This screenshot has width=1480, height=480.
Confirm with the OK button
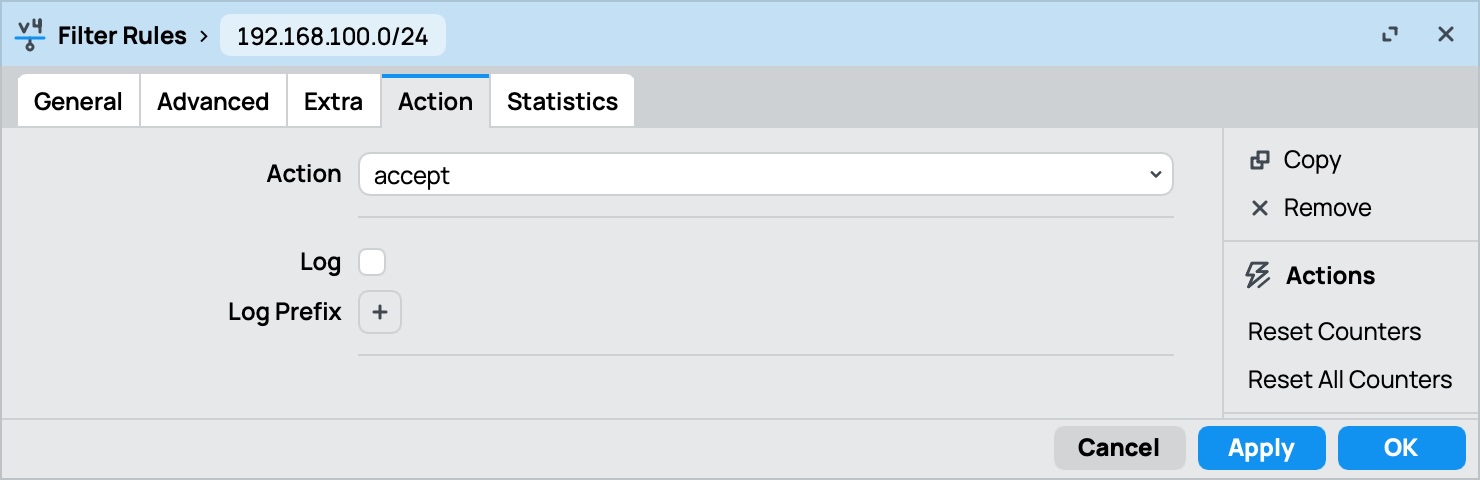coord(1401,448)
